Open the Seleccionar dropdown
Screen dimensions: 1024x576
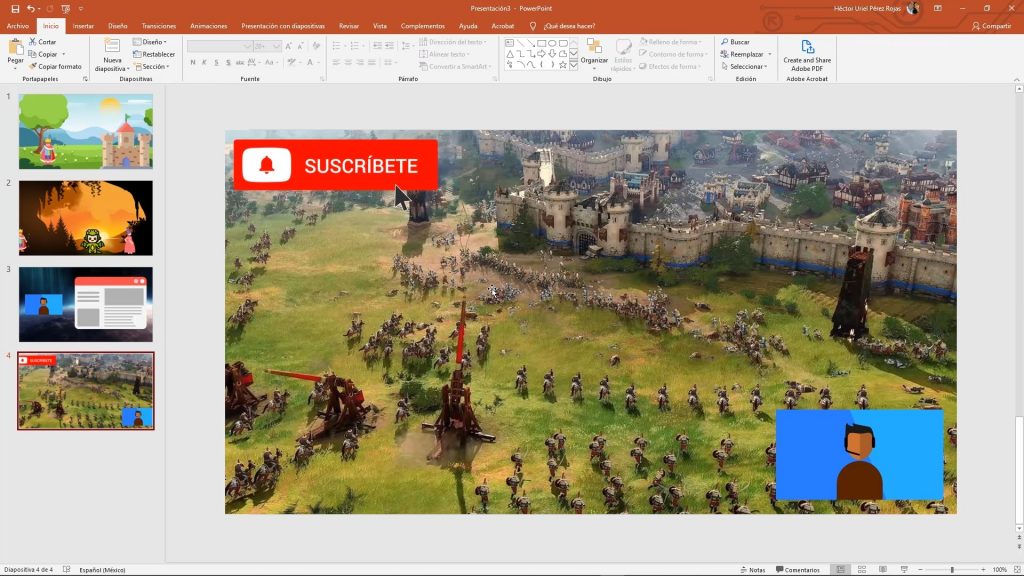(x=745, y=66)
